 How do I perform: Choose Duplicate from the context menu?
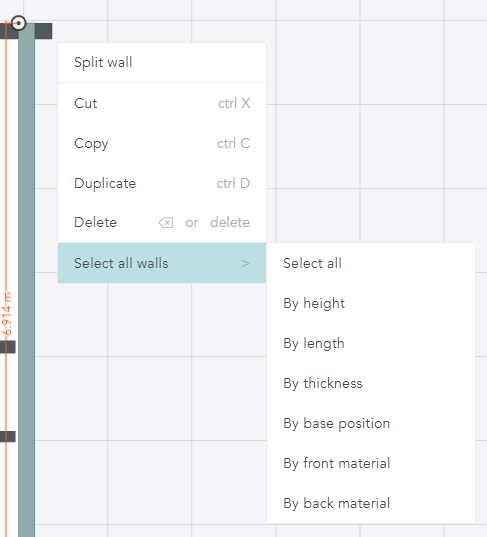click(x=162, y=184)
